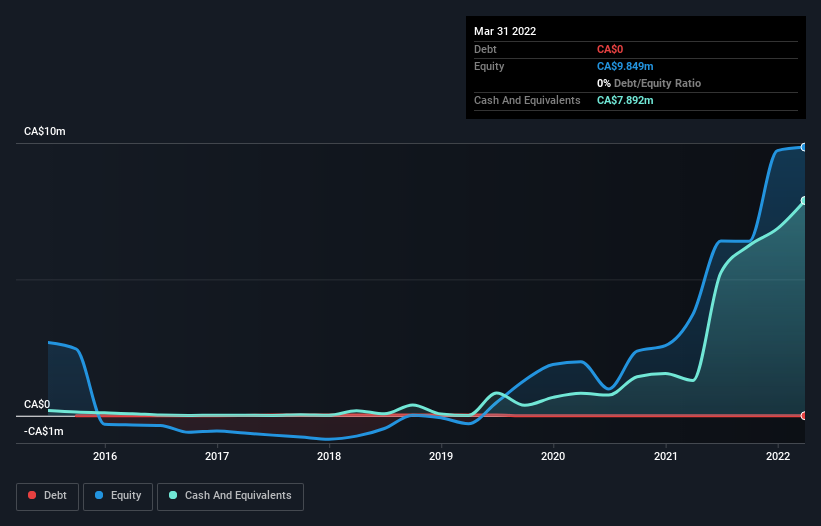Click the 2020 x-axis label
Image resolution: width=821 pixels, height=526 pixels.
[x=553, y=456]
